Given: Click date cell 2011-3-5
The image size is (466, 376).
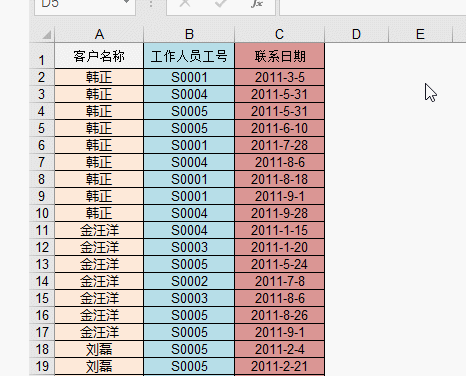Looking at the screenshot, I should click(x=279, y=77).
